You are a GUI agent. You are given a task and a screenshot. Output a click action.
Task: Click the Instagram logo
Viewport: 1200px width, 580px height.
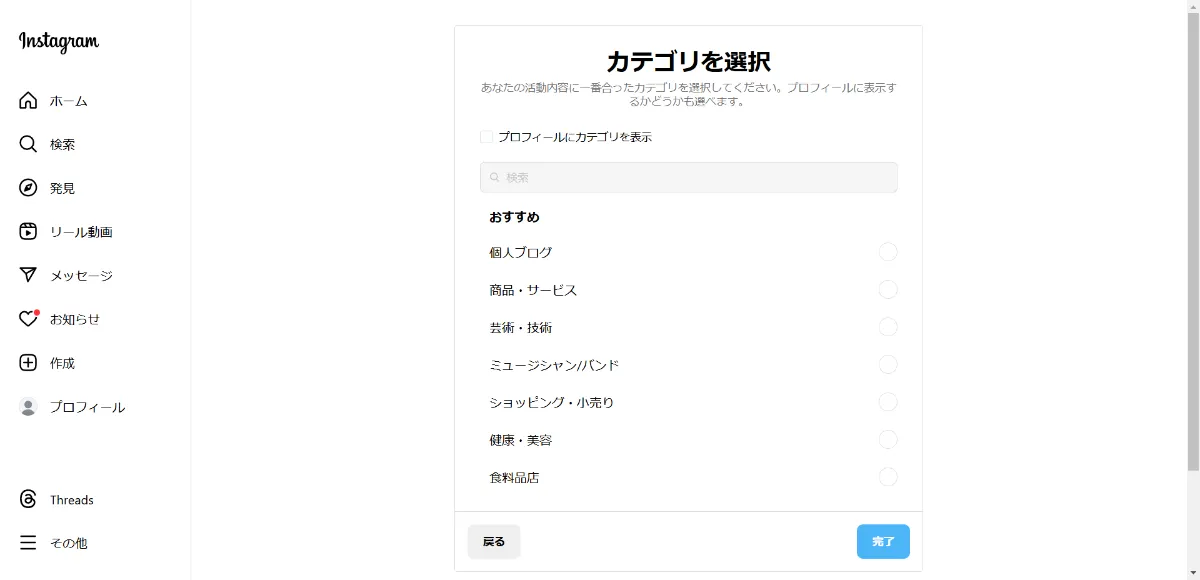(59, 42)
